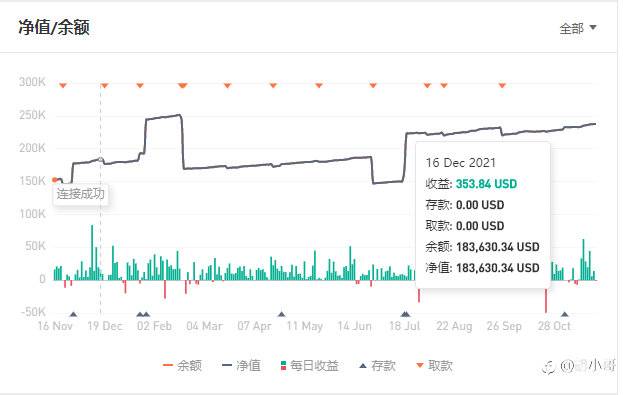The height and width of the screenshot is (395, 623).
Task: Click the 04 Mar x-axis label
Action: (x=205, y=326)
